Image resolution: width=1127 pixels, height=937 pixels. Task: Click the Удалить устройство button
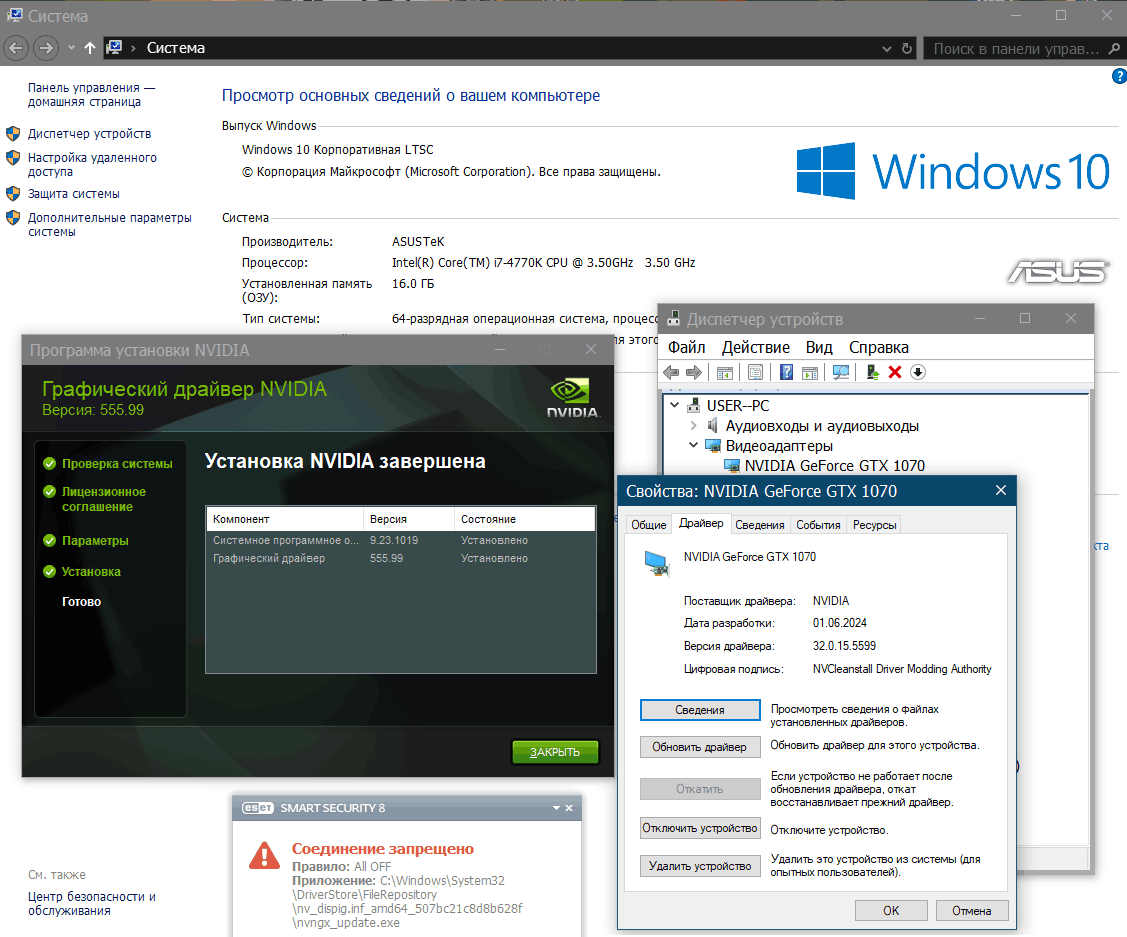tap(700, 866)
